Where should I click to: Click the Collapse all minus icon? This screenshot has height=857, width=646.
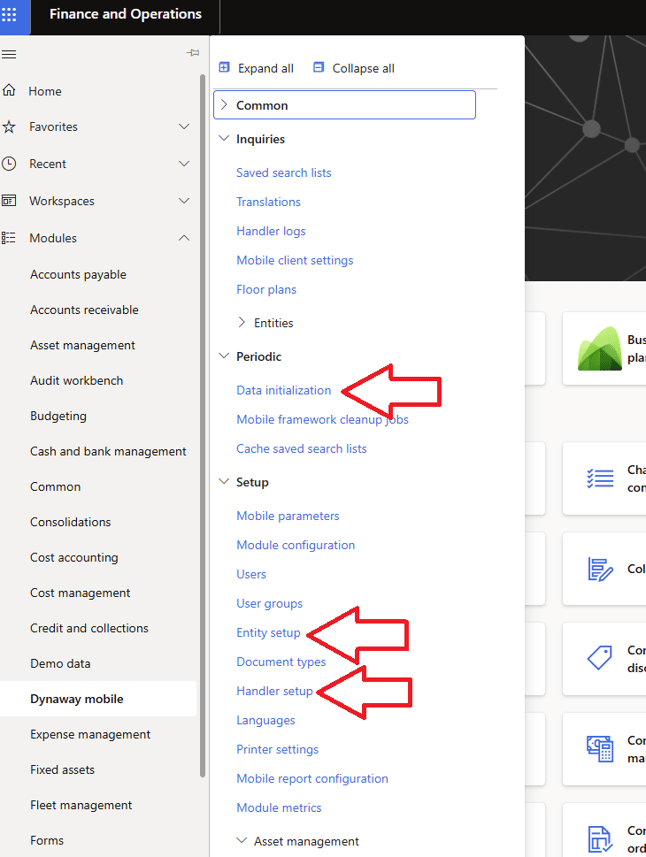[318, 67]
